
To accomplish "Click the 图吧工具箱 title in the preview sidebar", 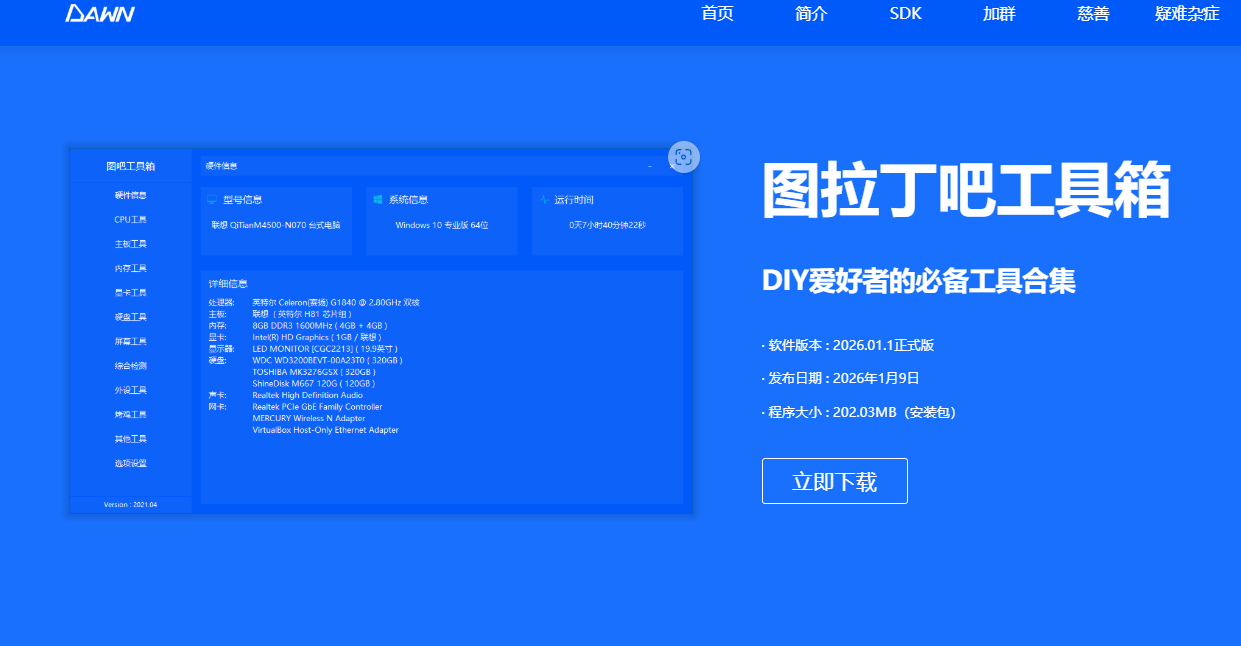I will tap(131, 166).
